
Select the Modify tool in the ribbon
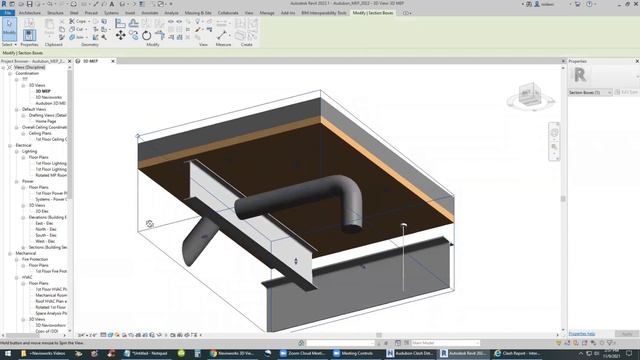tap(9, 29)
